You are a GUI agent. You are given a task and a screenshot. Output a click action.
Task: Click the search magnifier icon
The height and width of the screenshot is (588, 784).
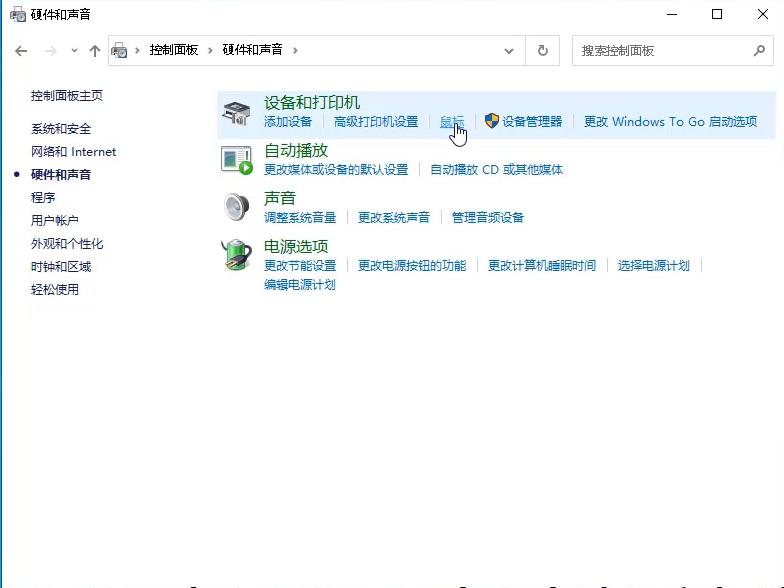point(759,50)
